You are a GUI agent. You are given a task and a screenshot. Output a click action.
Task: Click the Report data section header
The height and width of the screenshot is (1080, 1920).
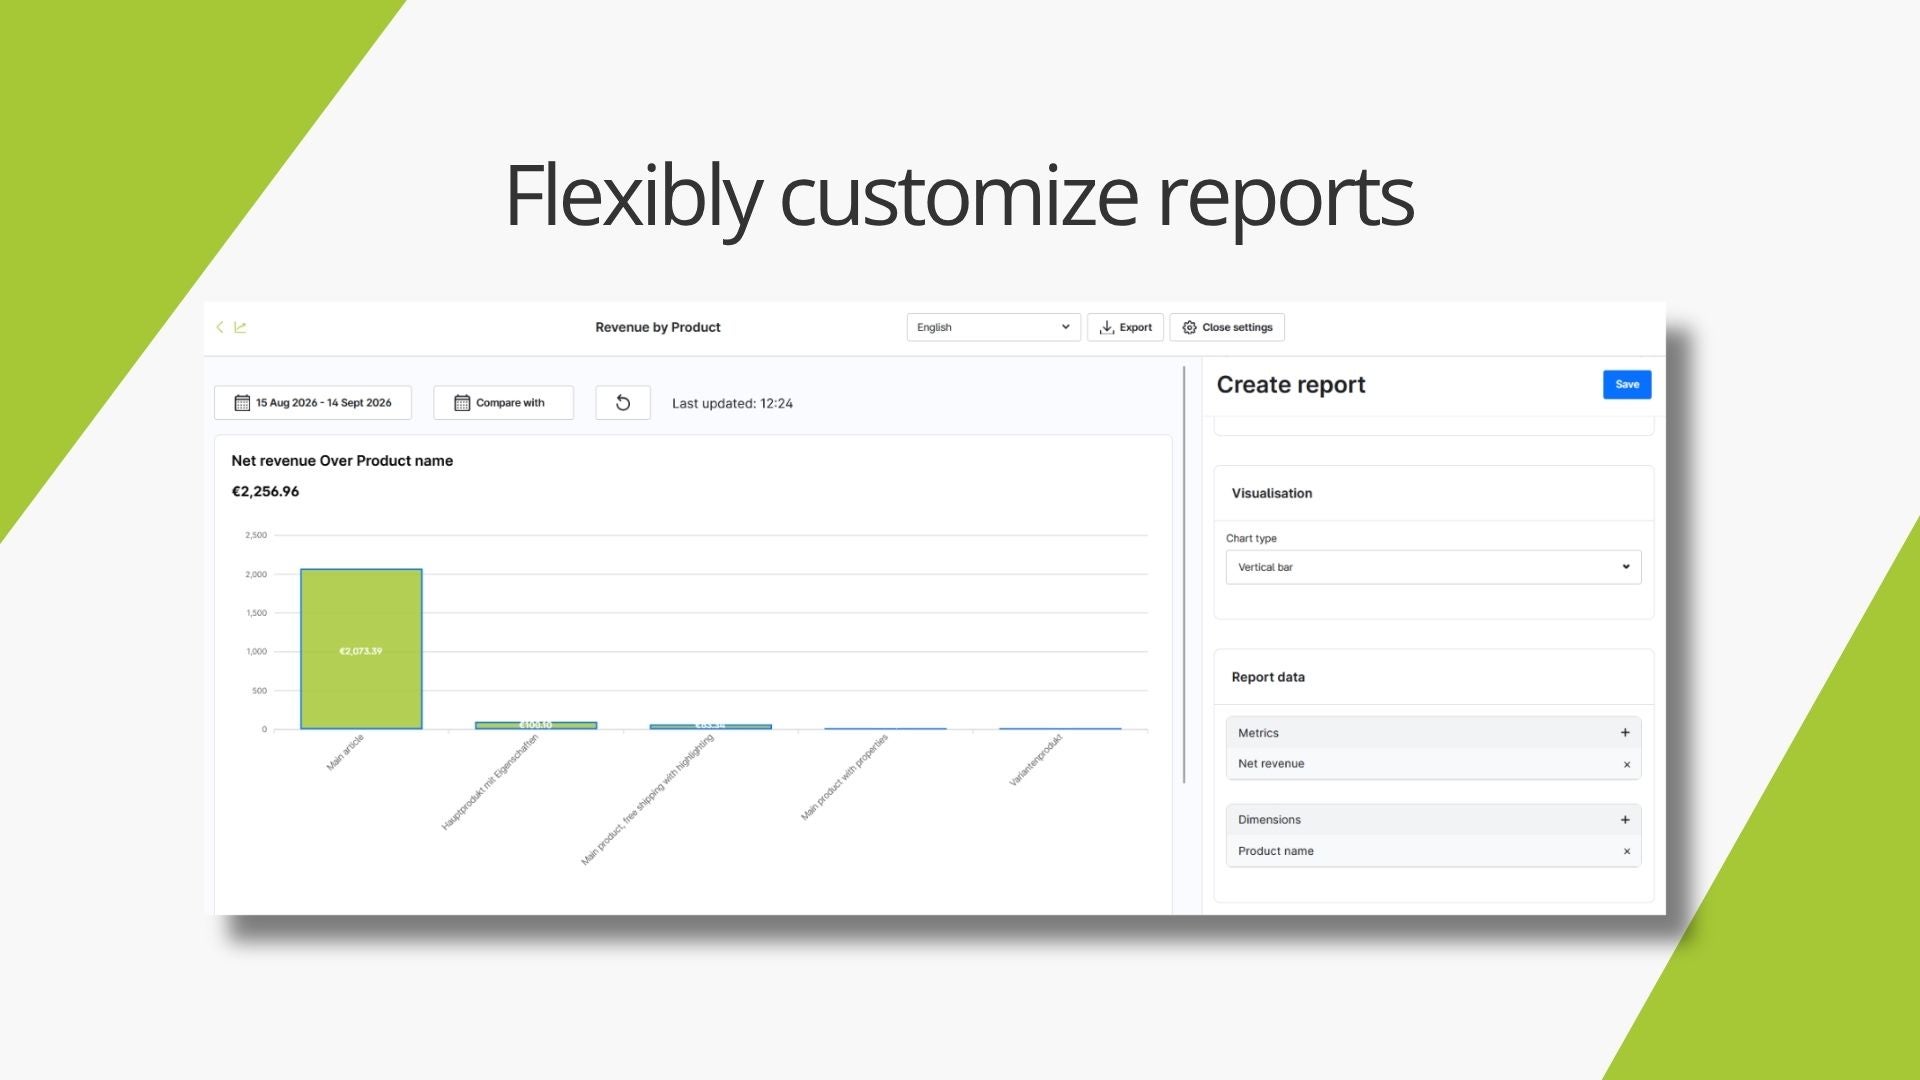pyautogui.click(x=1268, y=677)
